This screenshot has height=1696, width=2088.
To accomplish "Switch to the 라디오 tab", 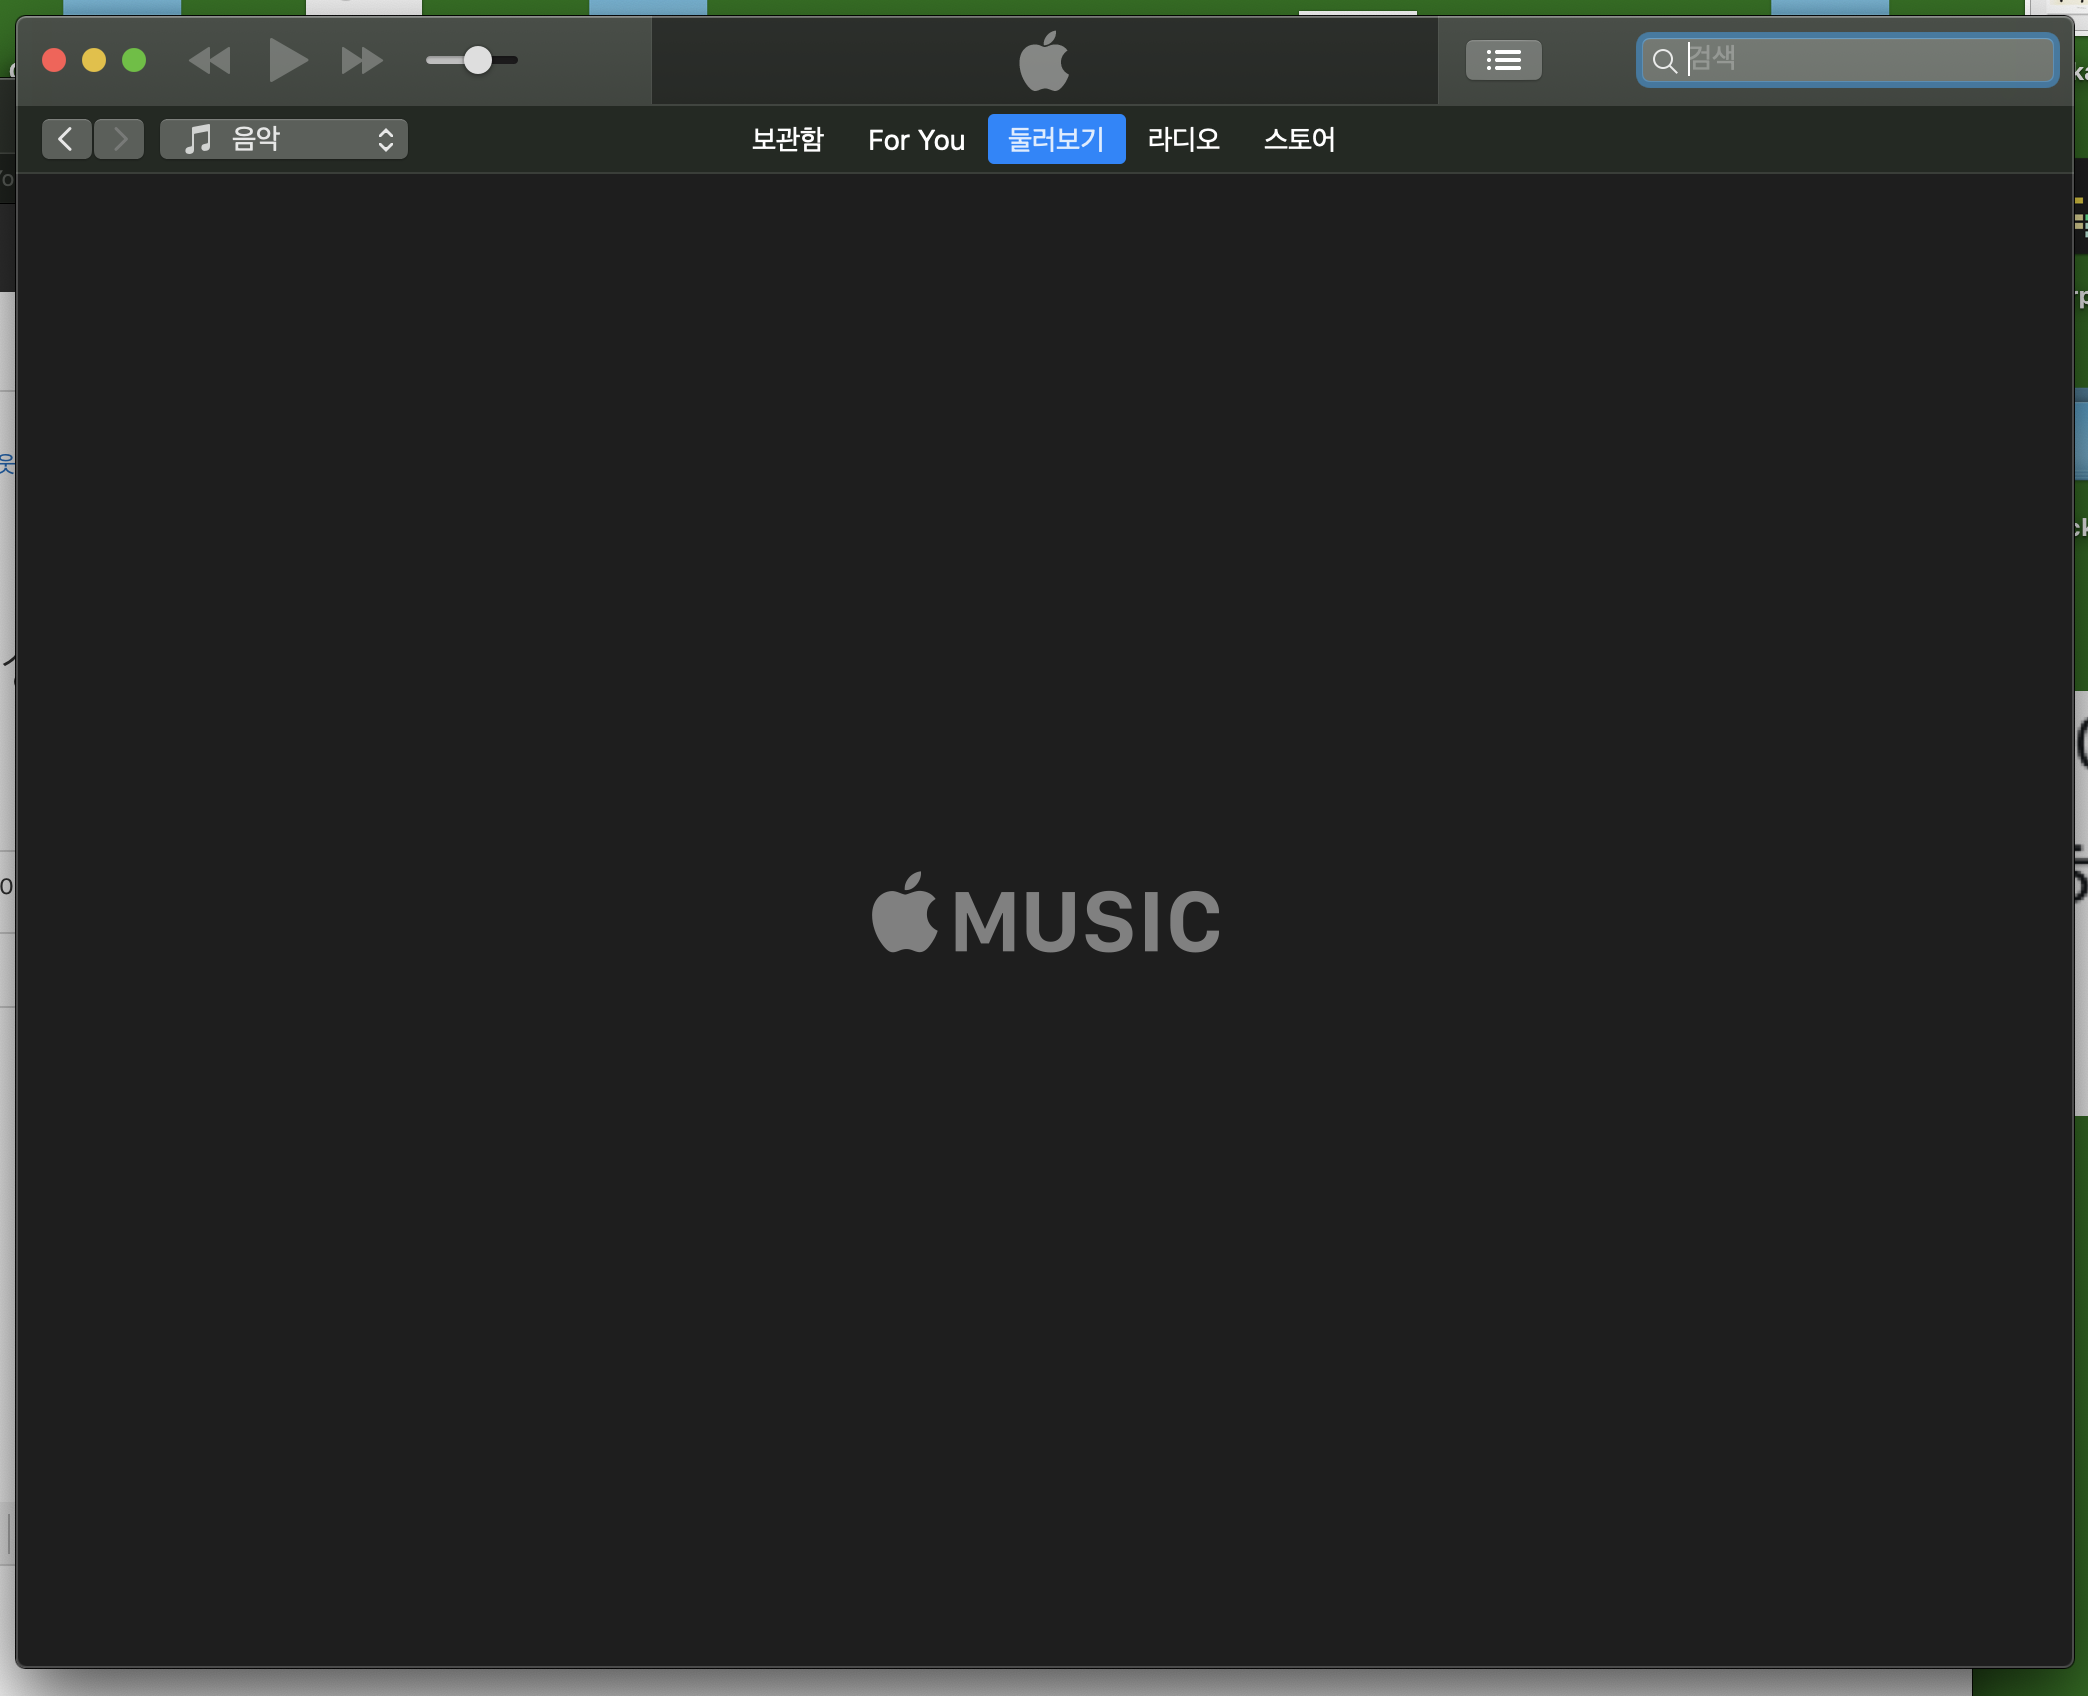I will tap(1183, 139).
